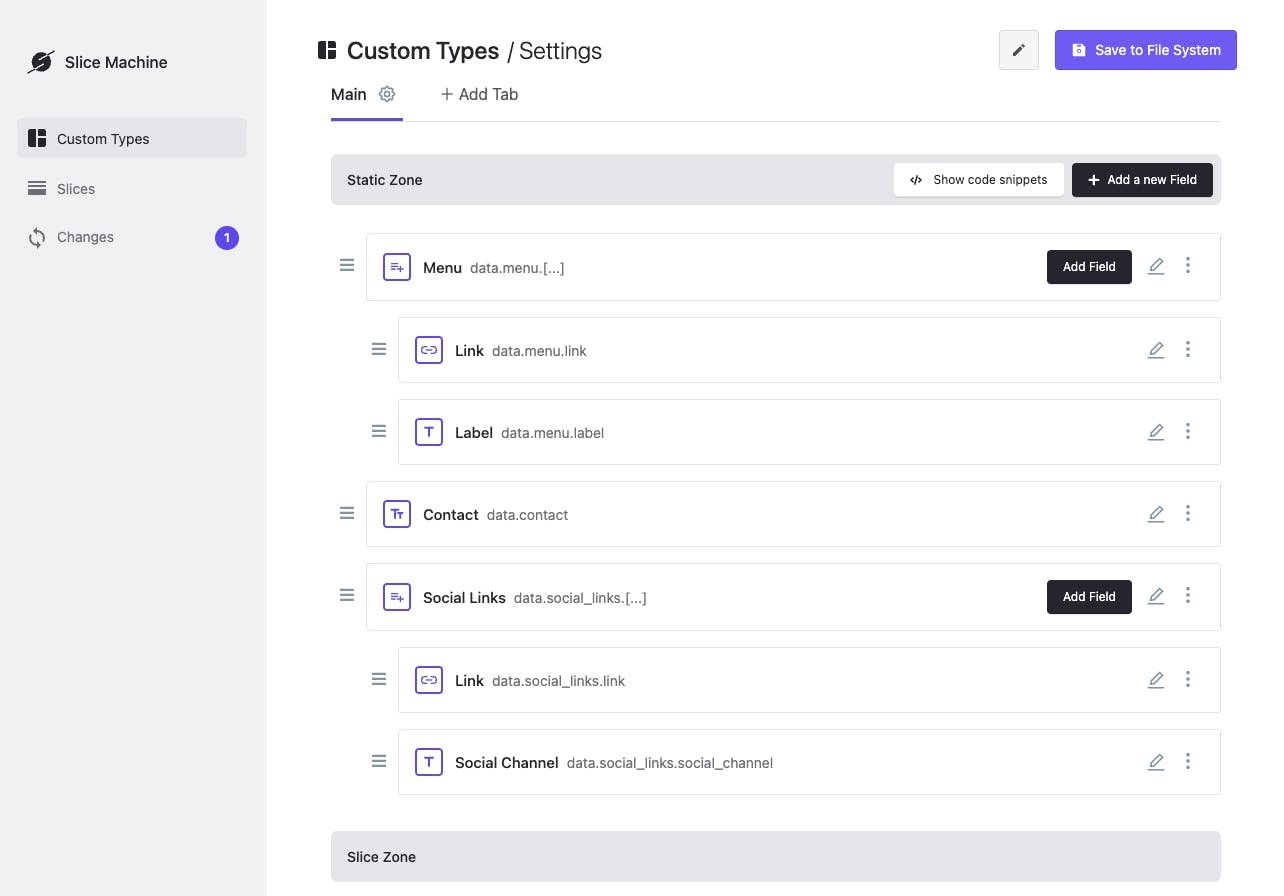Open the Social Links group options menu
The image size is (1284, 896).
click(x=1188, y=595)
